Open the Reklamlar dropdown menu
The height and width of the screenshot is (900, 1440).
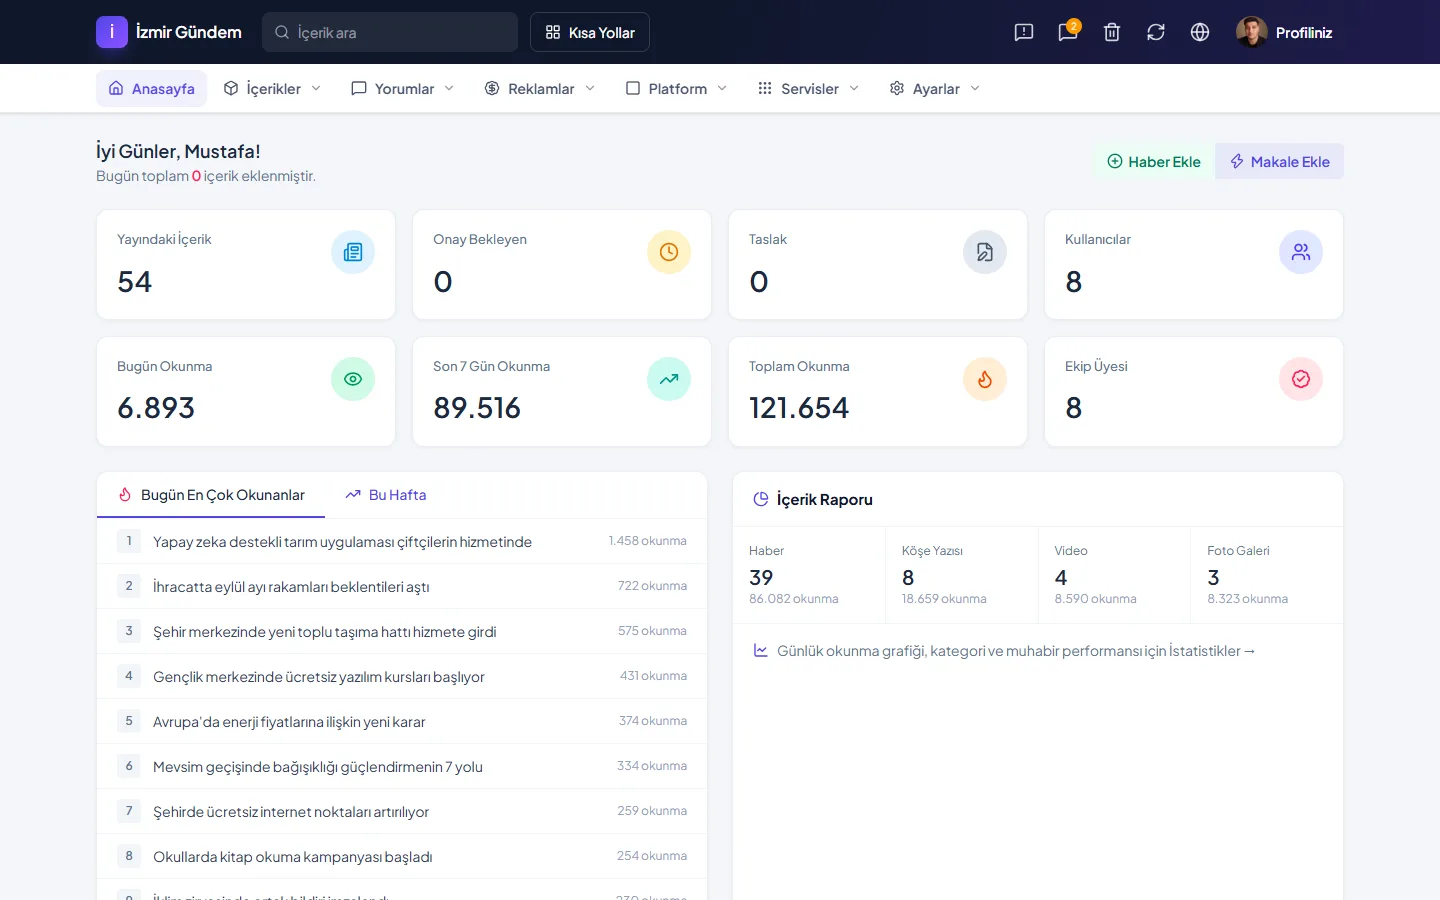(x=540, y=88)
